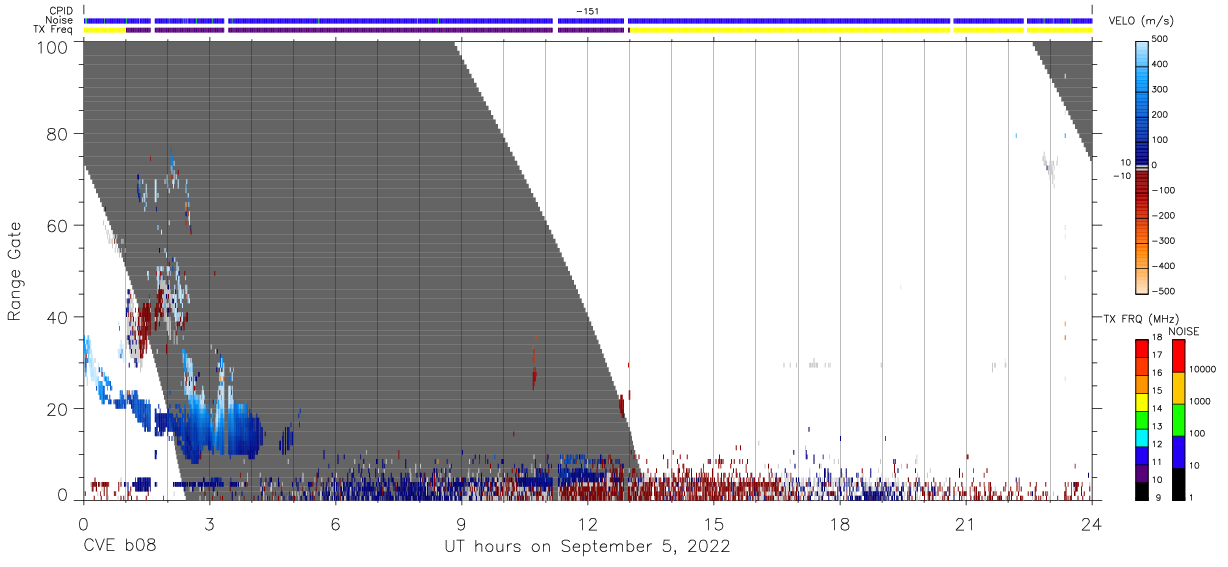Click the '60' tick on the Range Gate axis
The image size is (1228, 567).
(x=57, y=226)
